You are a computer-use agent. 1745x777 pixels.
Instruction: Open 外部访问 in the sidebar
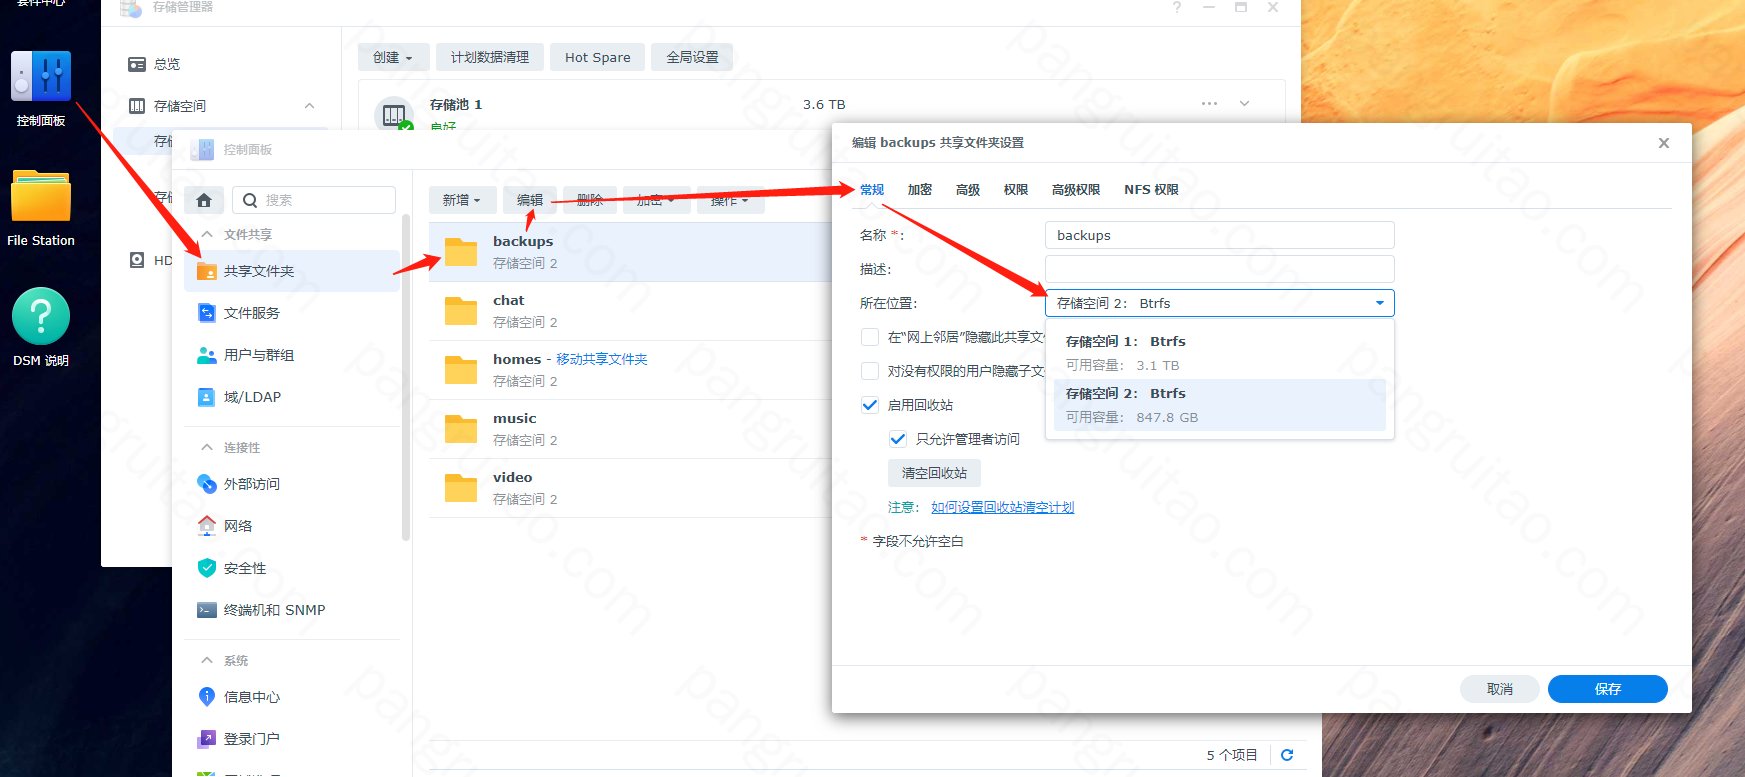(x=292, y=484)
